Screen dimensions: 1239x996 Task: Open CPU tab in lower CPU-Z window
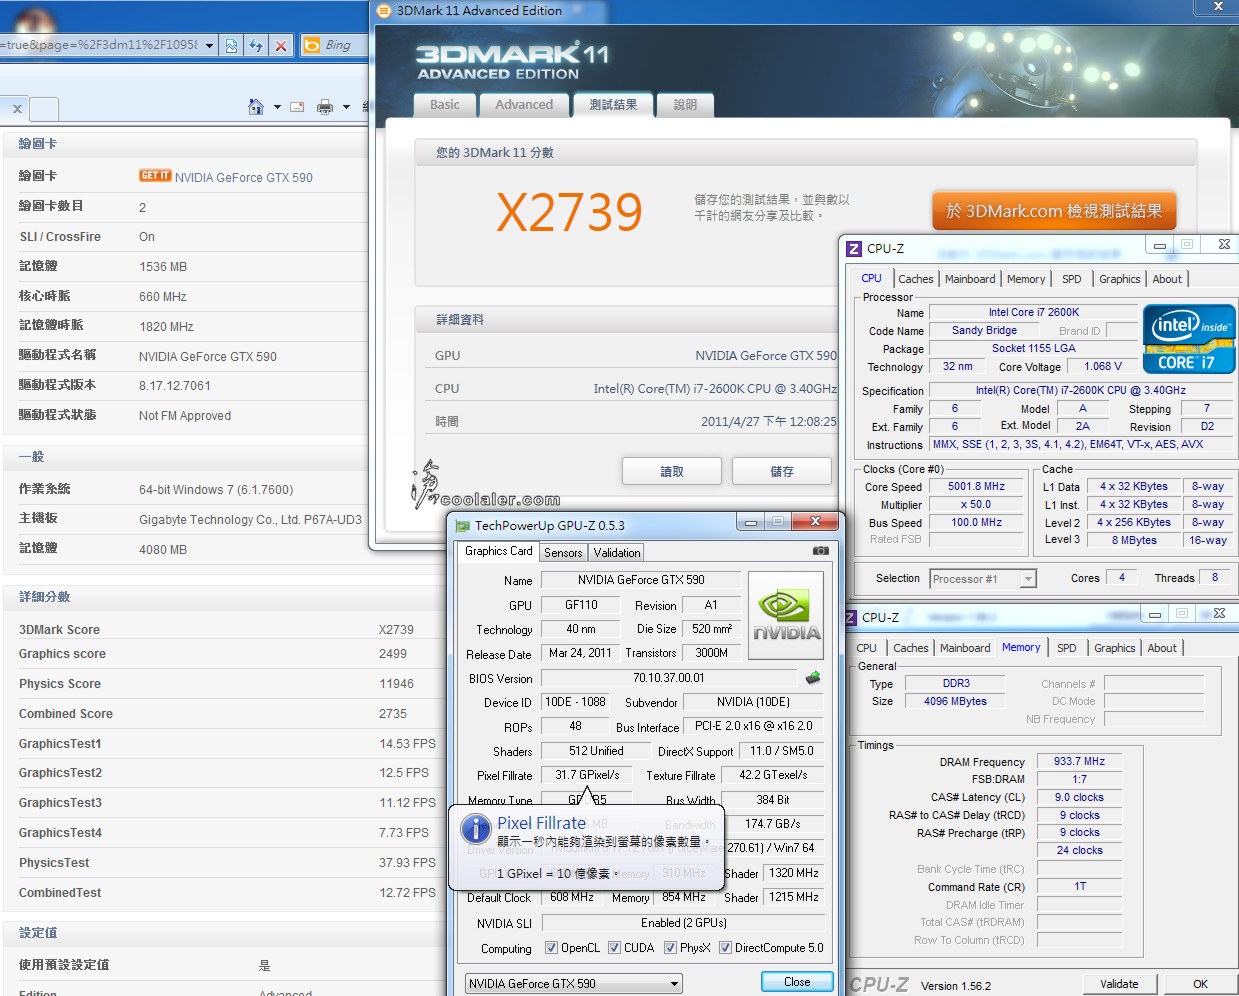point(866,648)
